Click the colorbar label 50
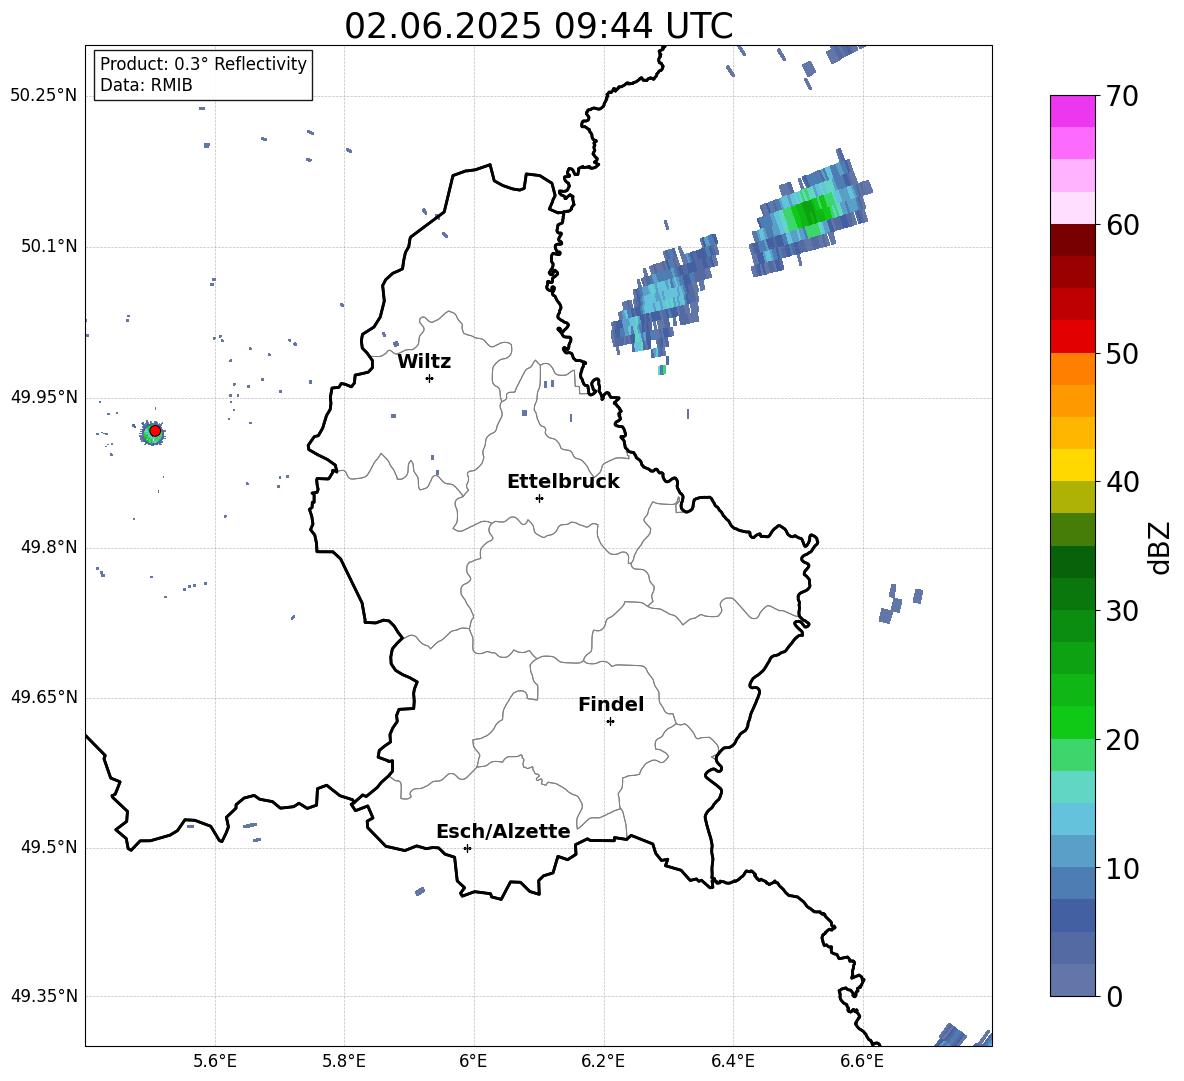Image resolution: width=1184 pixels, height=1081 pixels. coord(1123,353)
